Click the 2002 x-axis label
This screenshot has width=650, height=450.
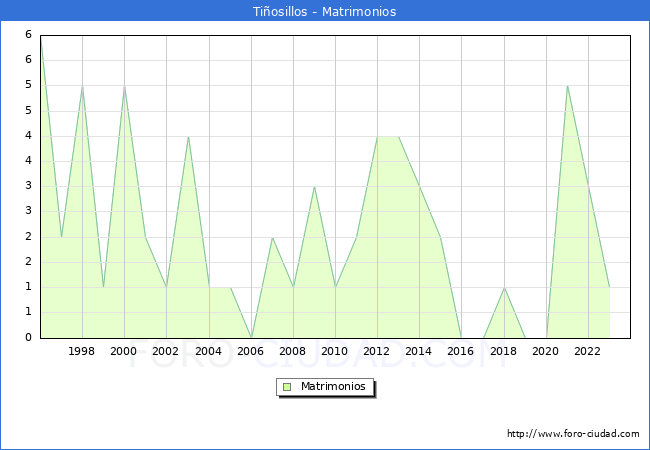point(165,351)
